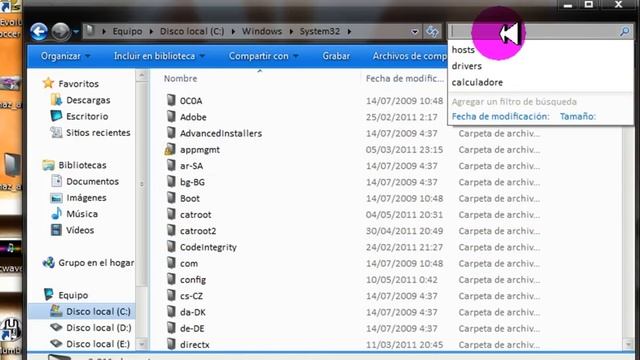This screenshot has width=640, height=360.
Task: Select 'Disco local (D:)' drive
Action: pos(99,328)
